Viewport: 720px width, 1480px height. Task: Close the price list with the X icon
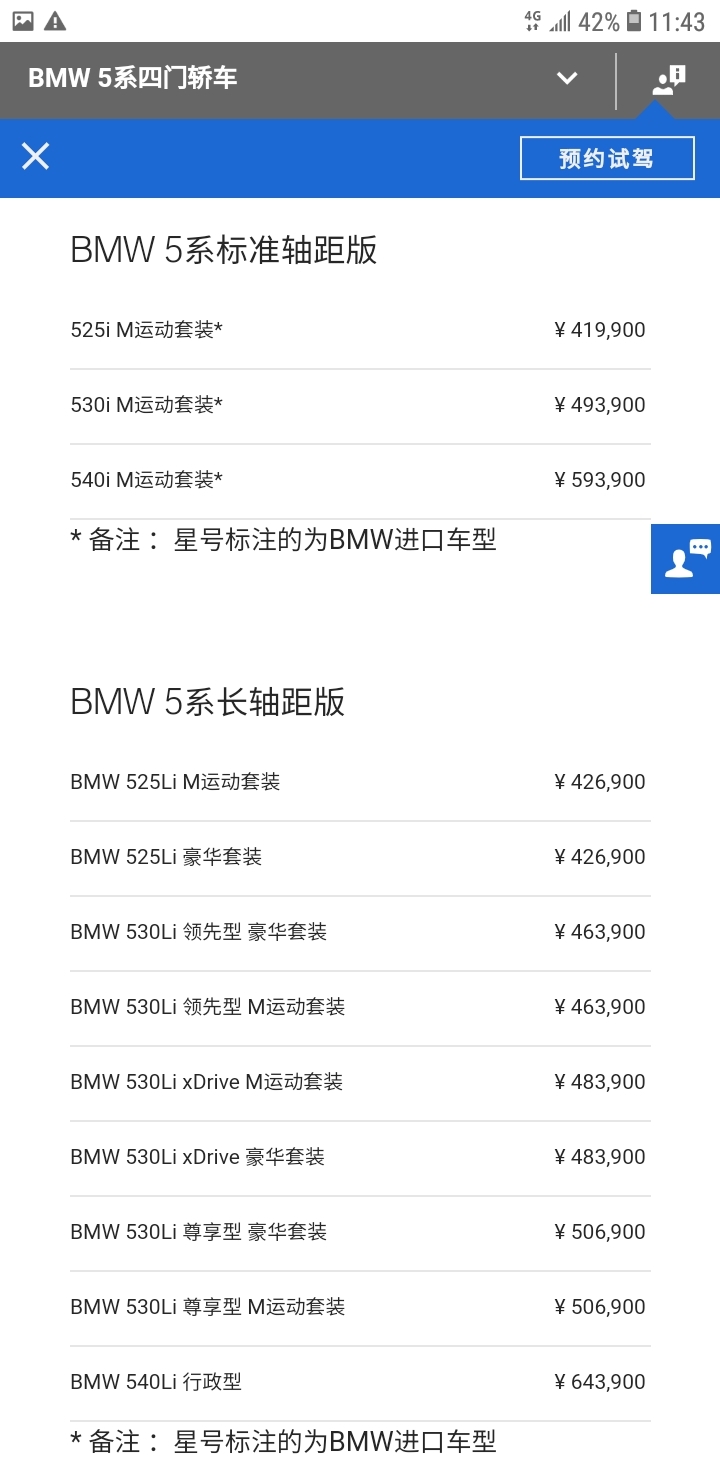36,157
